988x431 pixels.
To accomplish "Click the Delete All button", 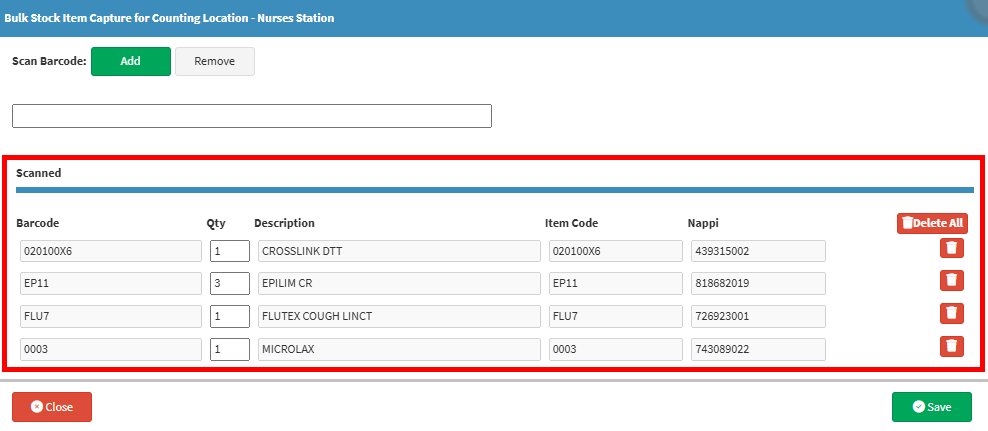I will point(933,223).
